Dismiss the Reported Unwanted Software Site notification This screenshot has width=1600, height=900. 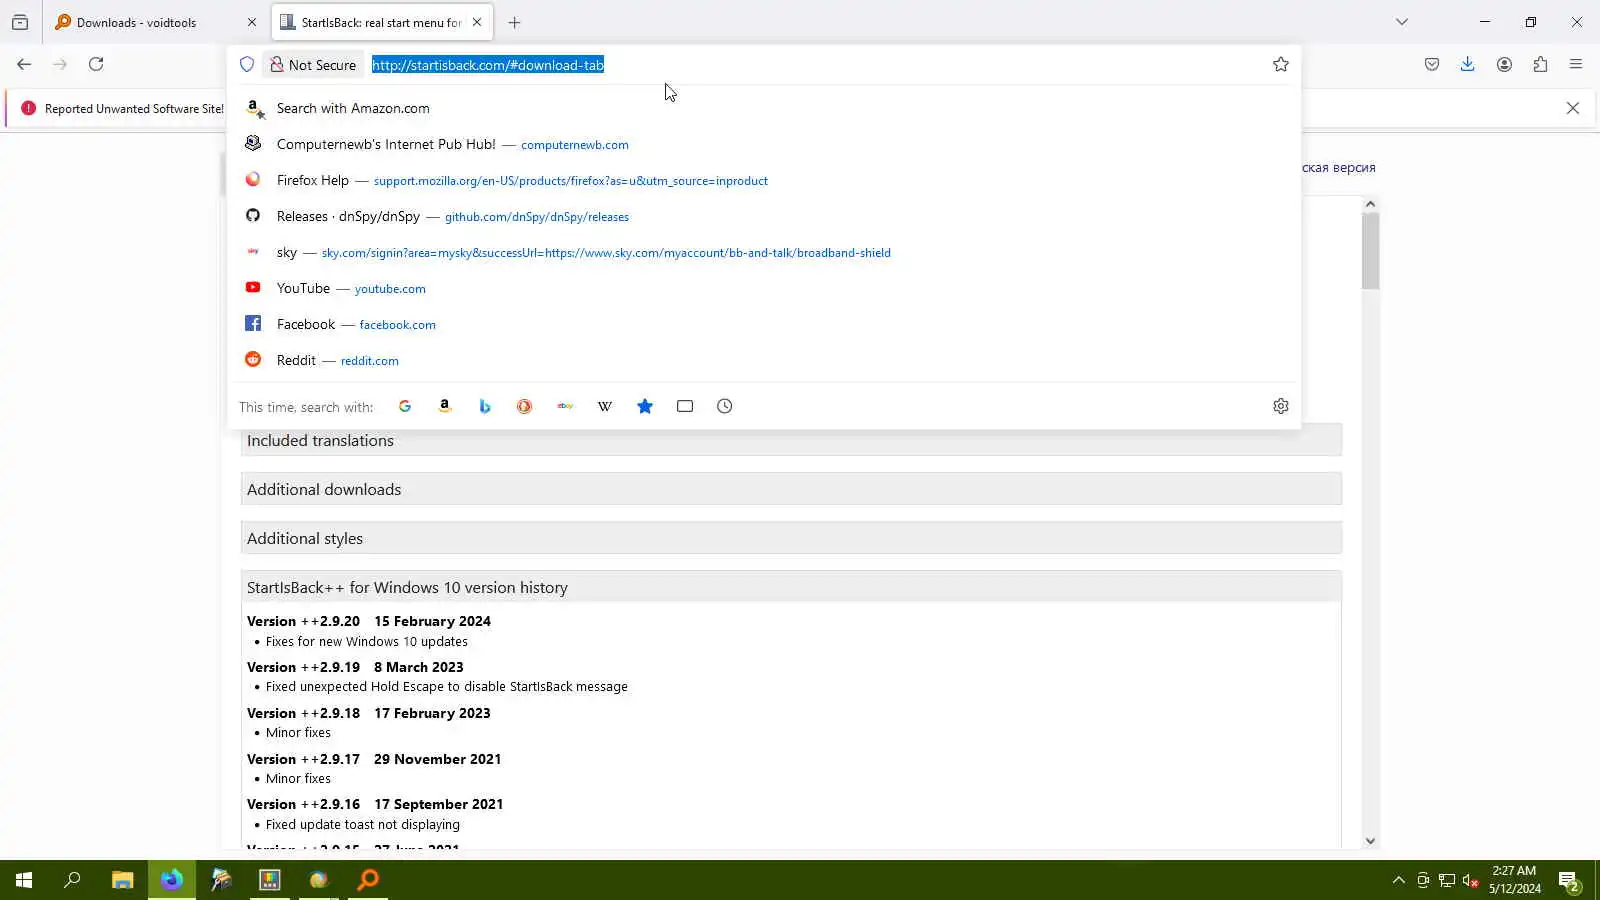[x=1573, y=108]
